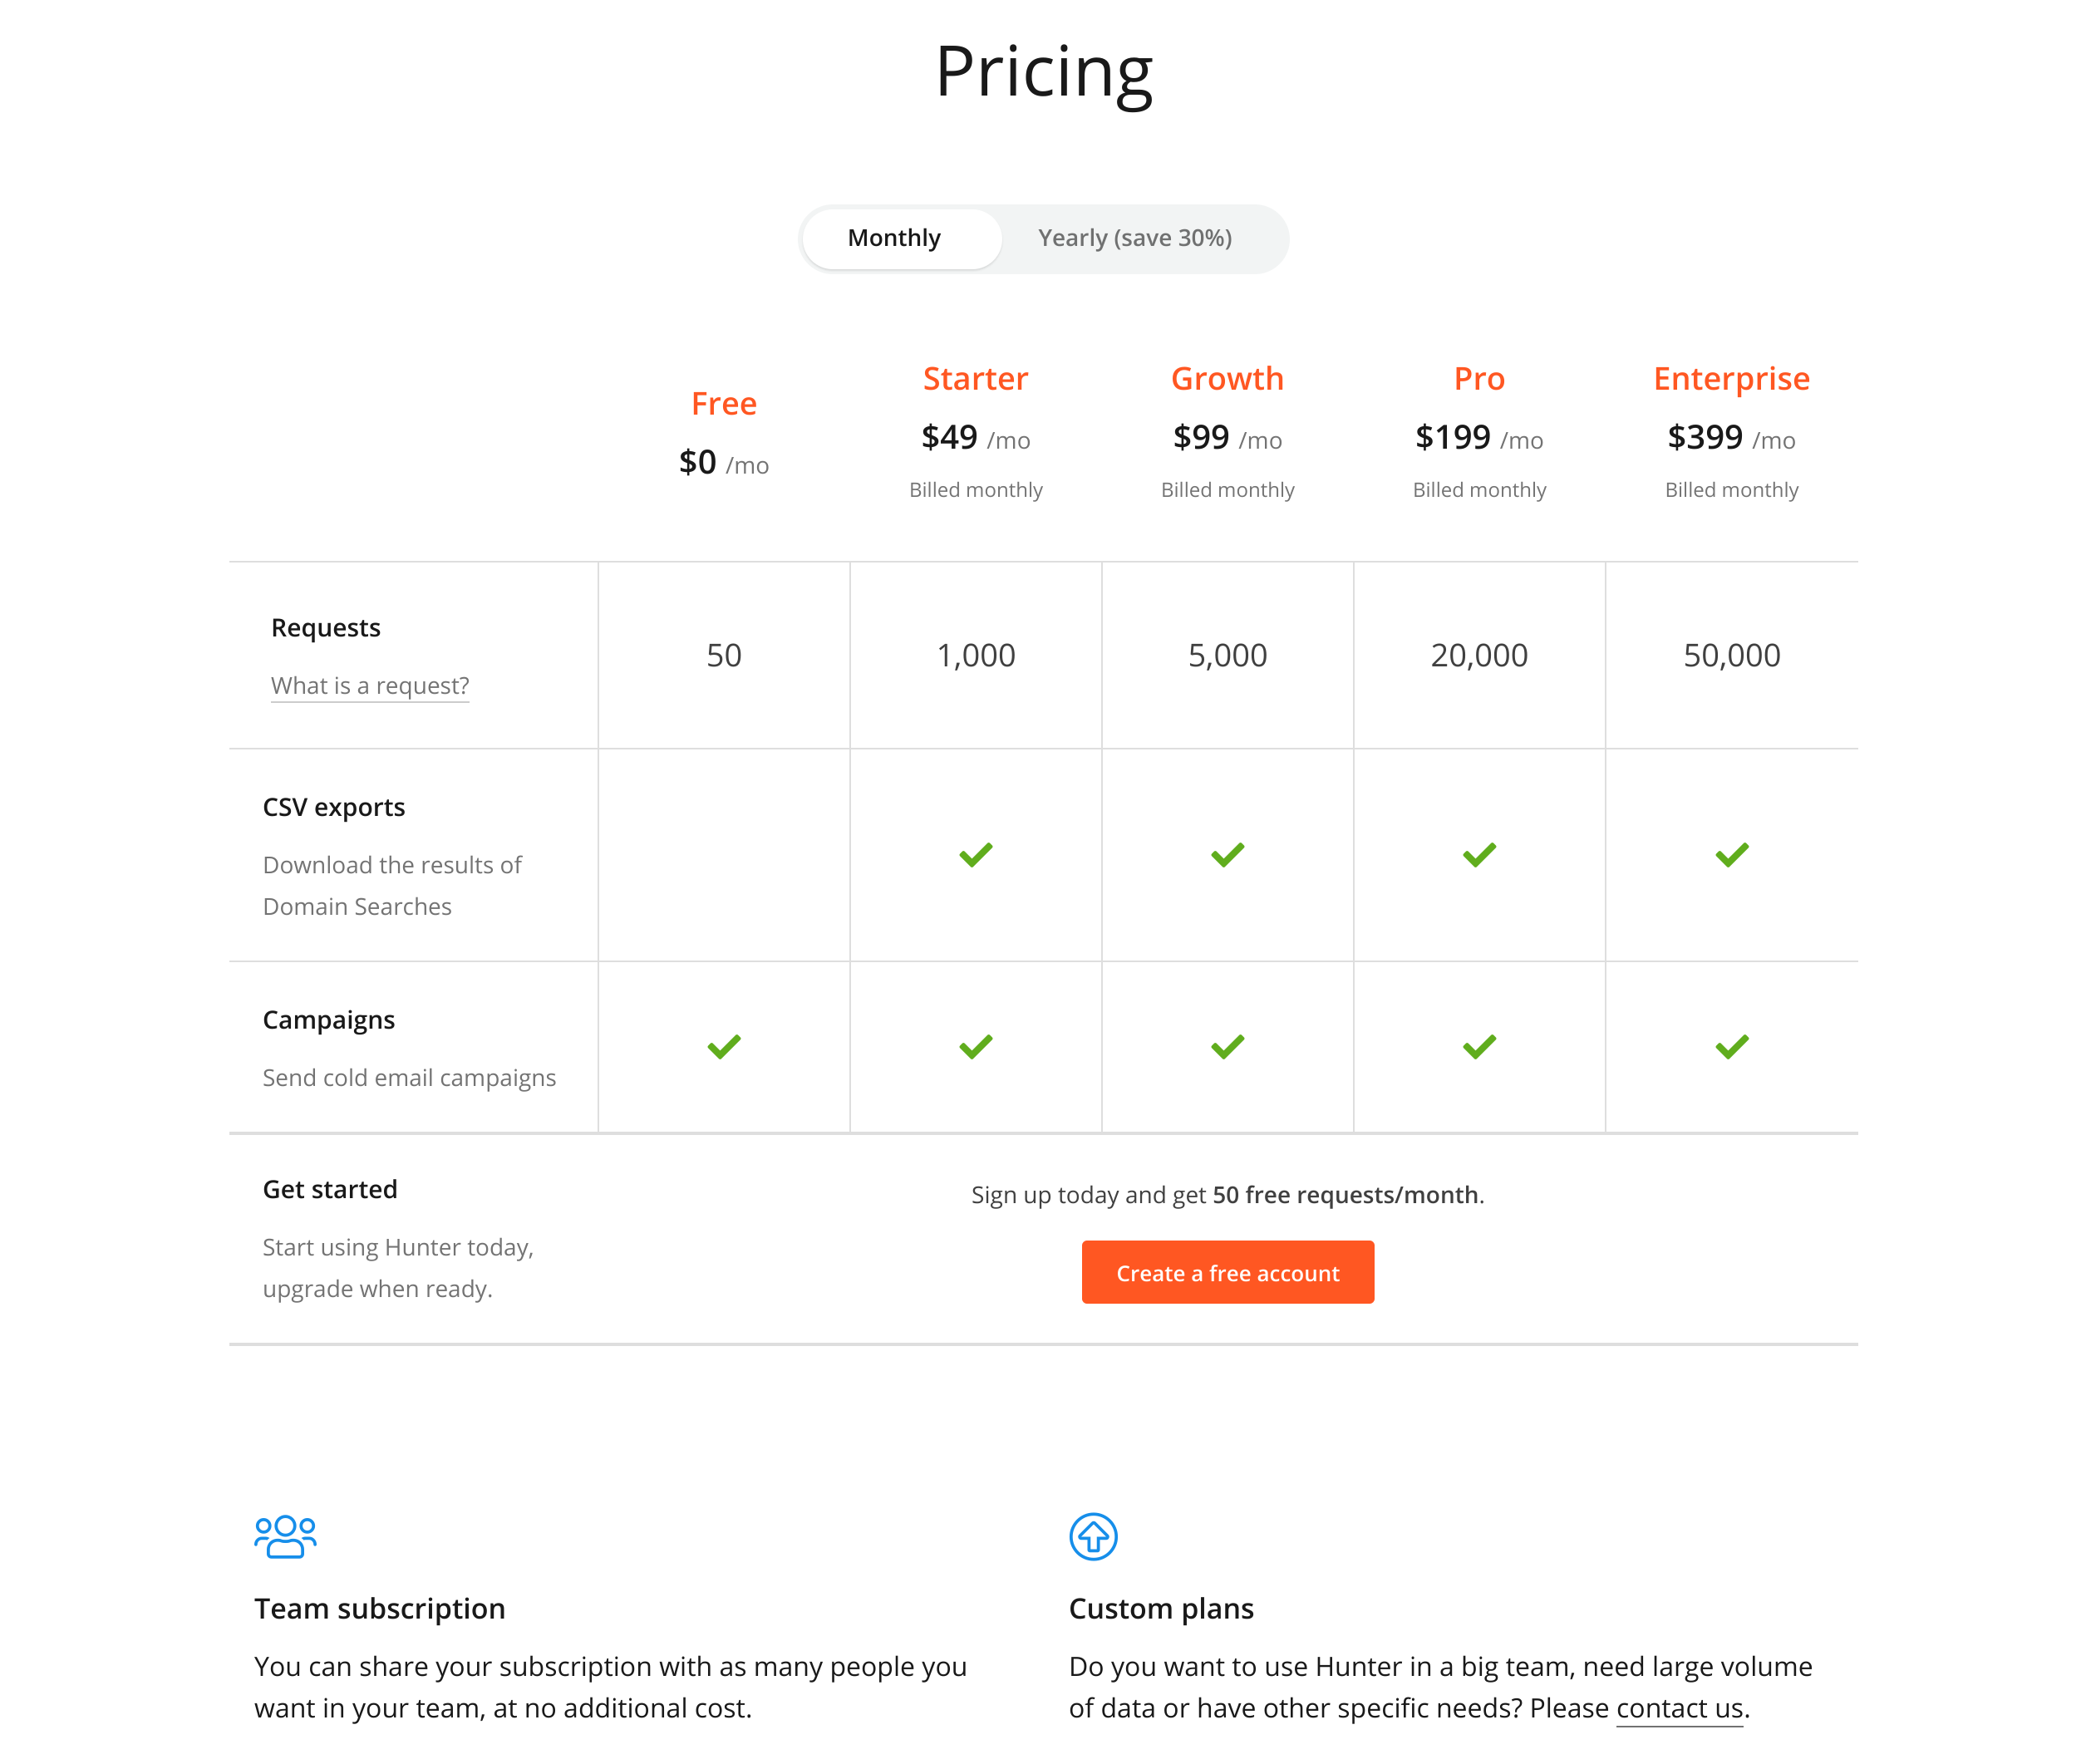Open the contact us link
The width and height of the screenshot is (2086, 1764).
[x=1679, y=1708]
